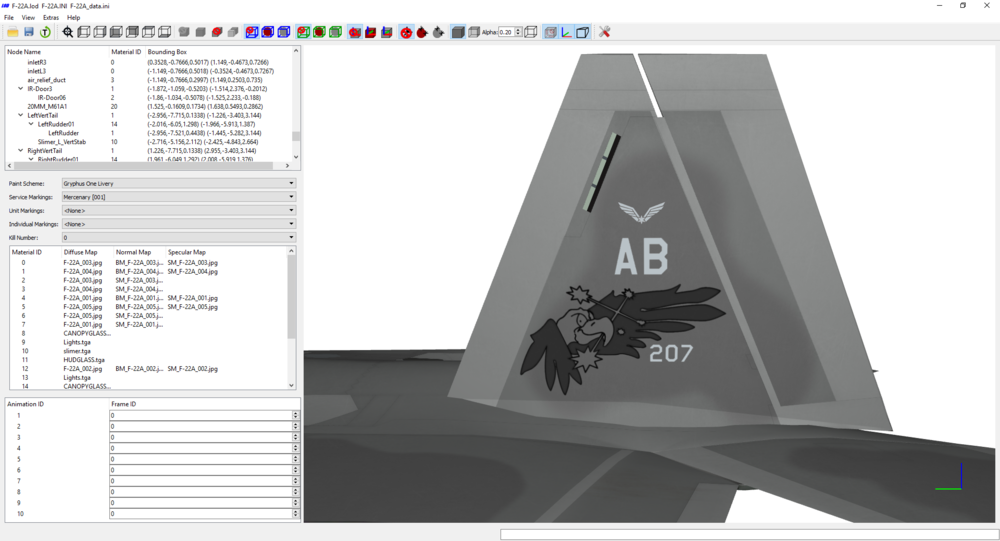The width and height of the screenshot is (1000, 541).
Task: Click the dark red round pivot icon
Action: [422, 32]
